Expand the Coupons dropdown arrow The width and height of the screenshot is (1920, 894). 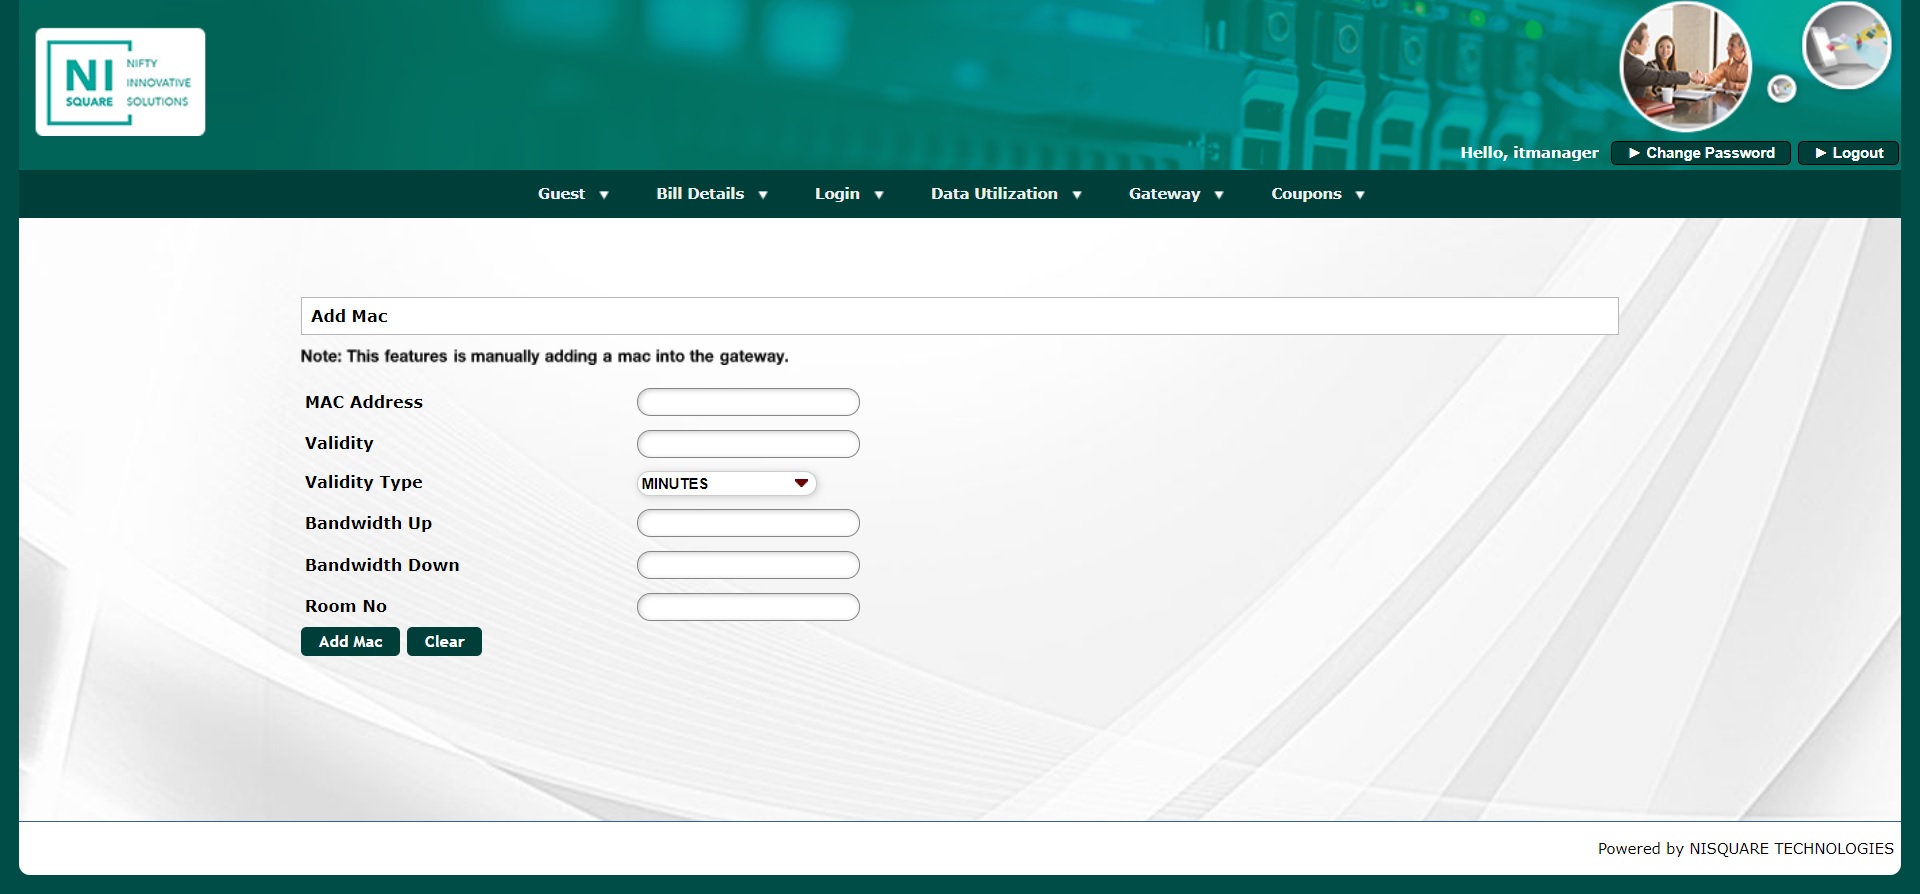coord(1360,195)
